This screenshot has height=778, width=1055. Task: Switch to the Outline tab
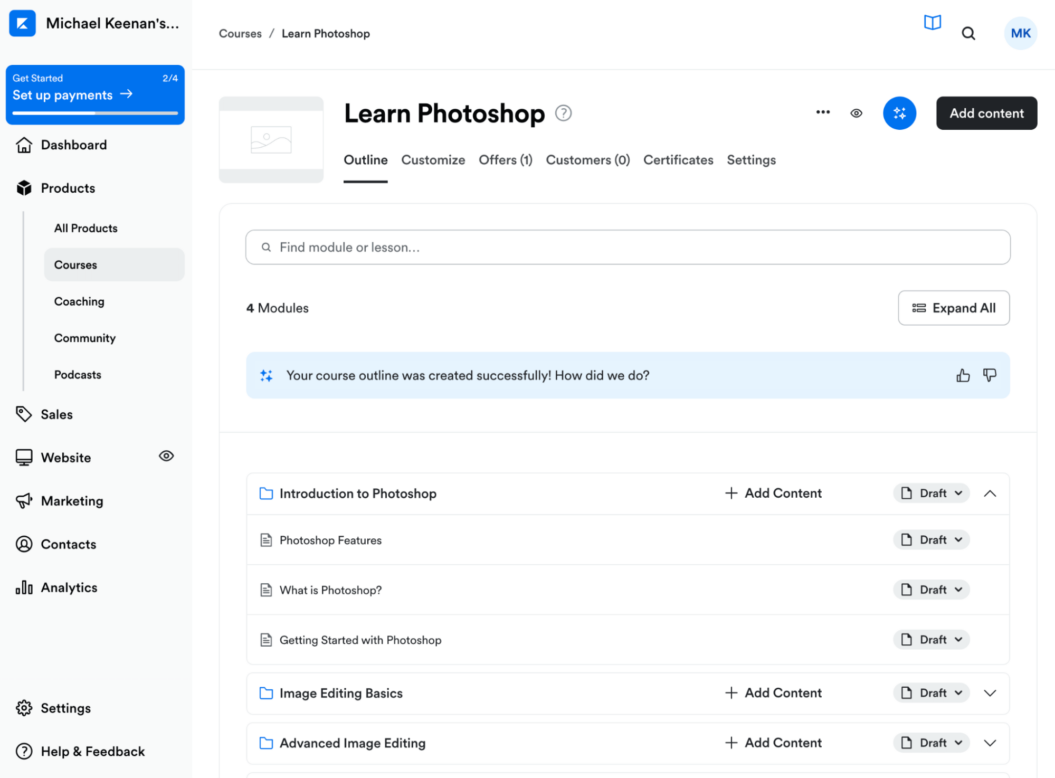pyautogui.click(x=365, y=160)
